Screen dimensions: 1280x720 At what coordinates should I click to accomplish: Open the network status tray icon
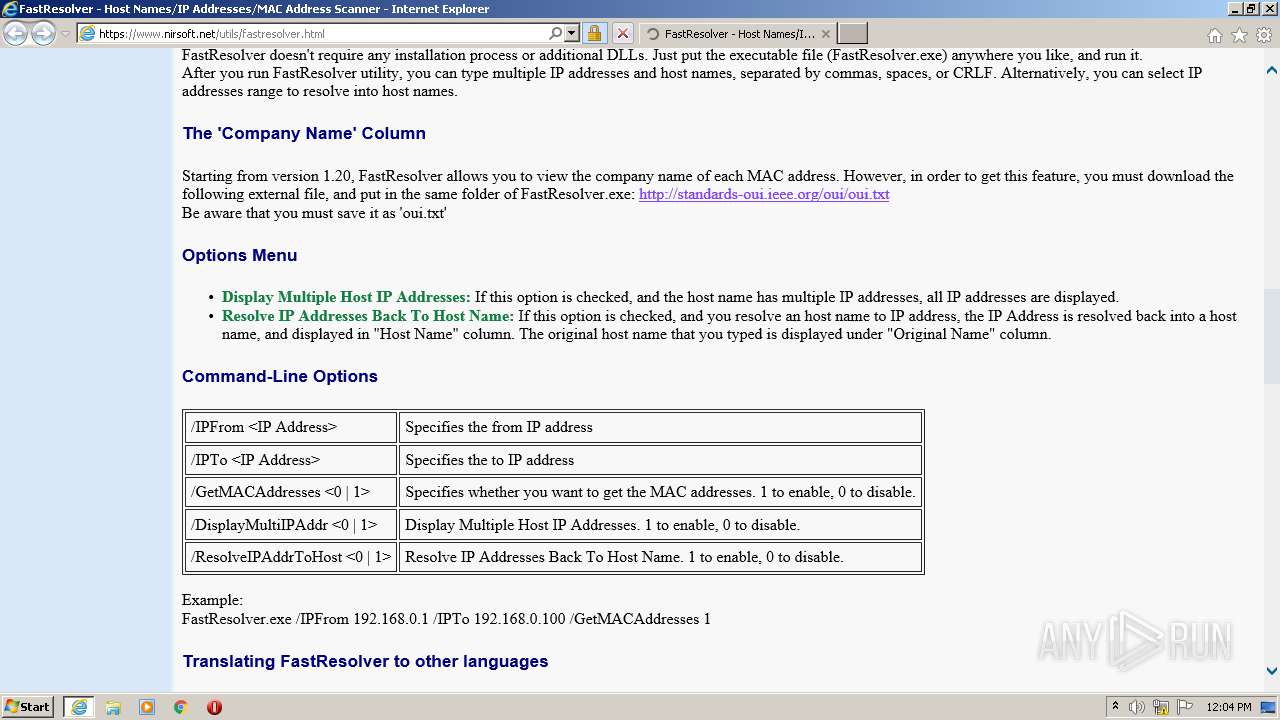(x=1161, y=707)
